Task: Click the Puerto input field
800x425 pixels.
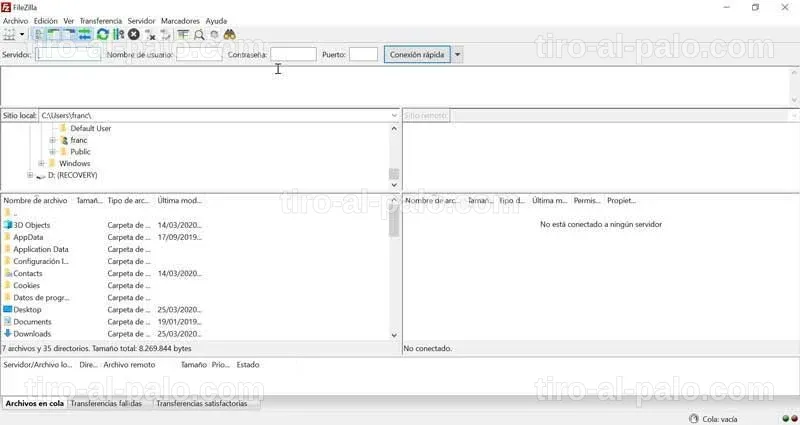Action: coord(363,55)
